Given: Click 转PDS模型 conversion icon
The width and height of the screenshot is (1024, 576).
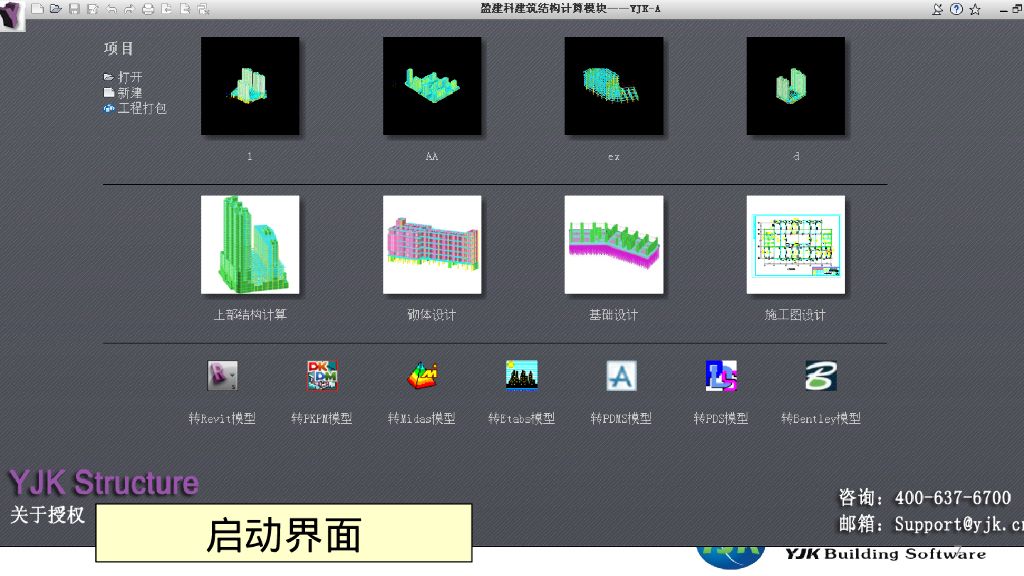Looking at the screenshot, I should [721, 378].
